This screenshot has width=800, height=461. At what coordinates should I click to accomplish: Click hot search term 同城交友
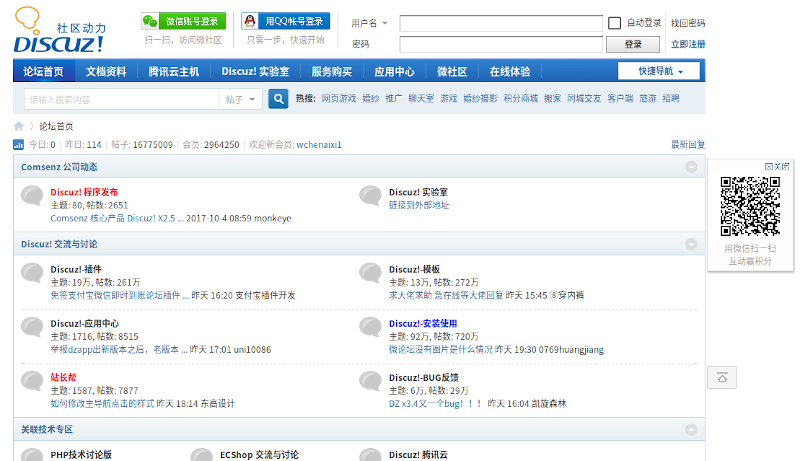coord(584,98)
